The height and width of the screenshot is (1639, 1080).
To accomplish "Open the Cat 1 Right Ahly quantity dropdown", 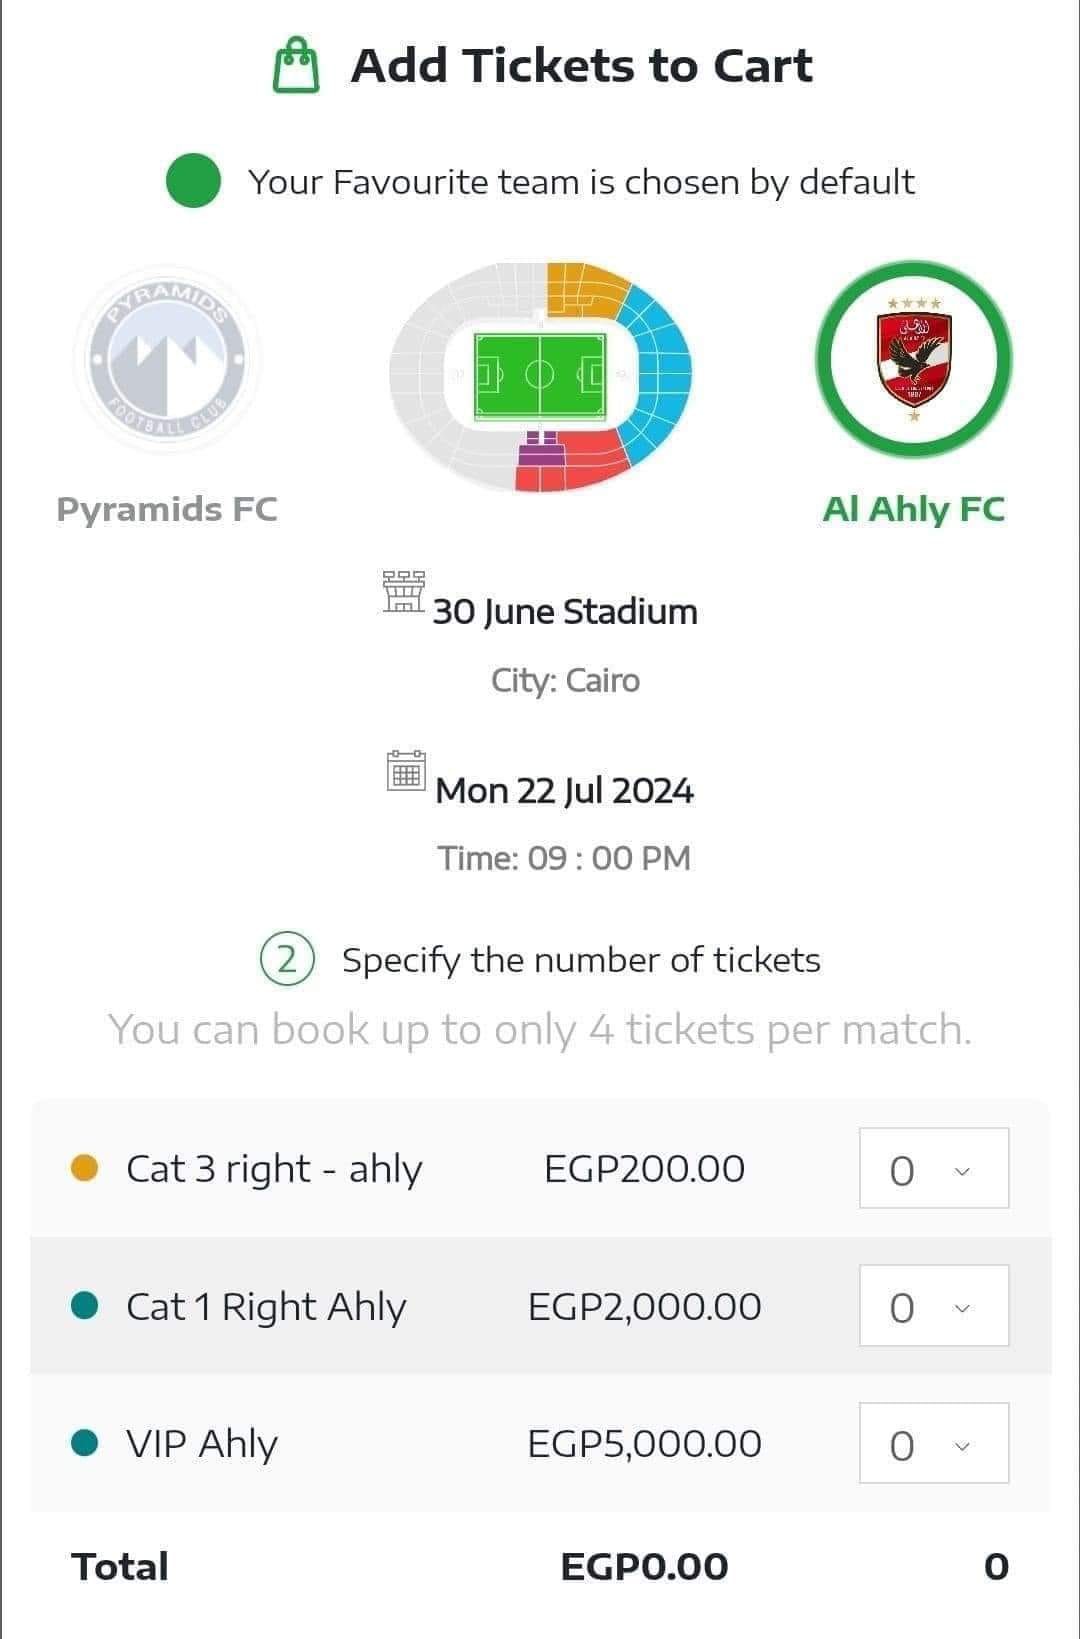I will (x=933, y=1305).
